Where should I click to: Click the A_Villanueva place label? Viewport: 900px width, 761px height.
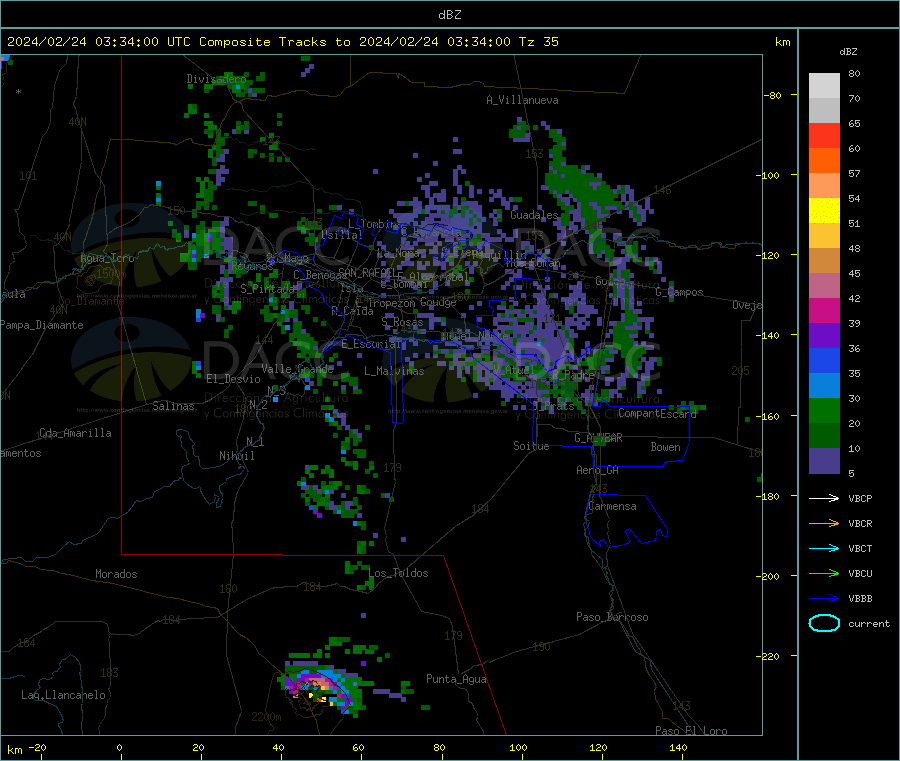[x=522, y=100]
